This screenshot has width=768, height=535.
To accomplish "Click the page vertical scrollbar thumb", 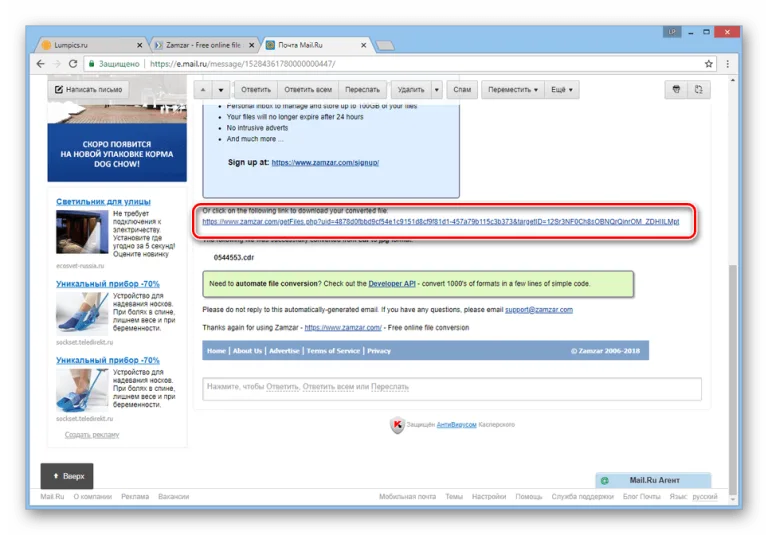I will [732, 379].
